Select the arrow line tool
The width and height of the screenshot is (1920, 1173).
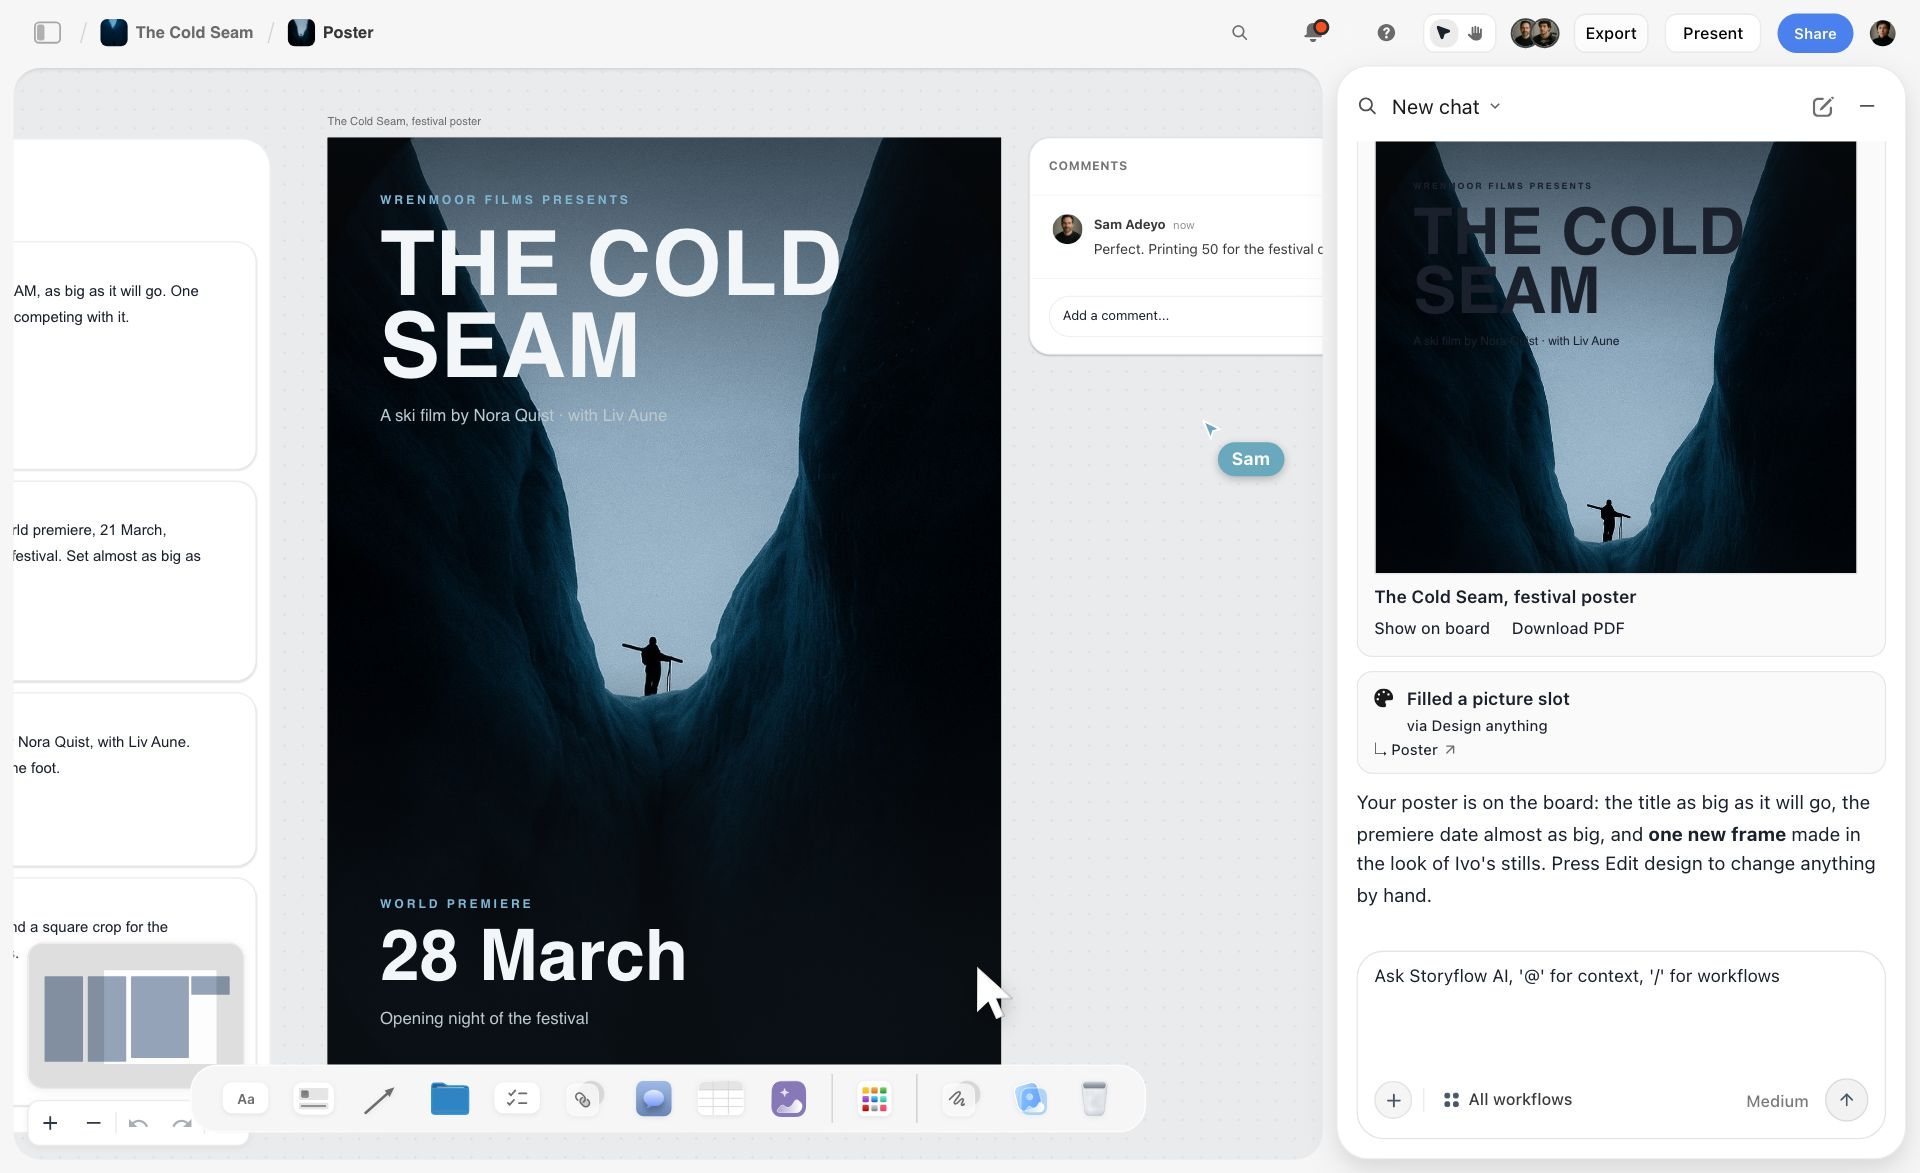379,1100
